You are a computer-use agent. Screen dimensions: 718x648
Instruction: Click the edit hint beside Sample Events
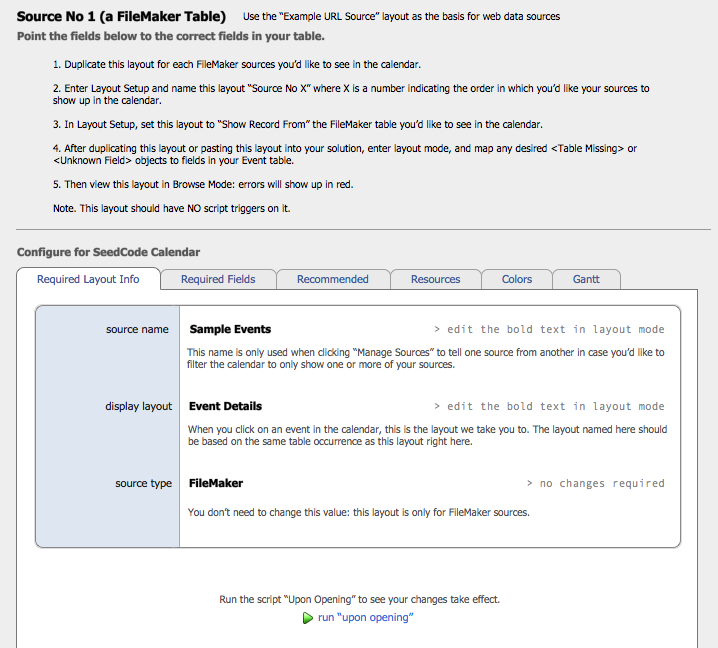click(549, 329)
